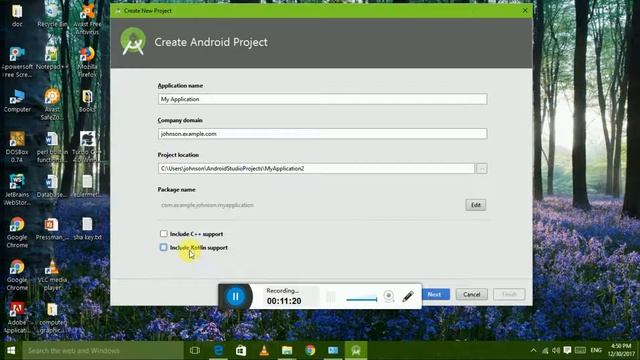Browse for project location with ellipsis button
Viewport: 640px width, 360px height.
coord(482,168)
